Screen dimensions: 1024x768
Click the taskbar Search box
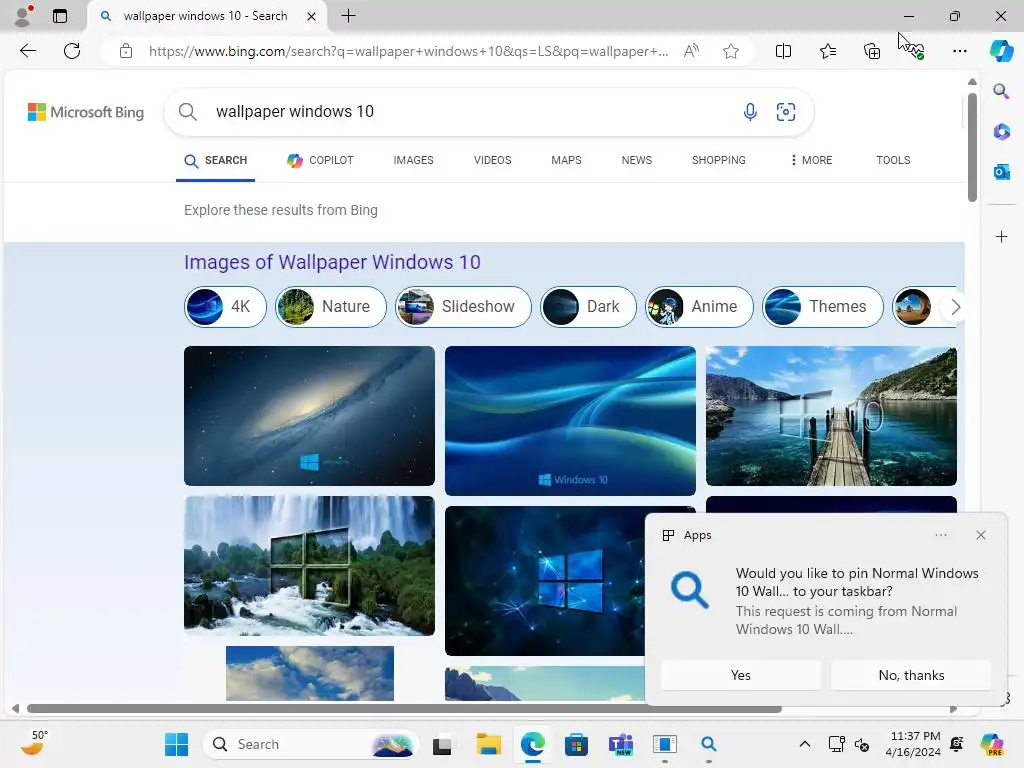pyautogui.click(x=310, y=744)
